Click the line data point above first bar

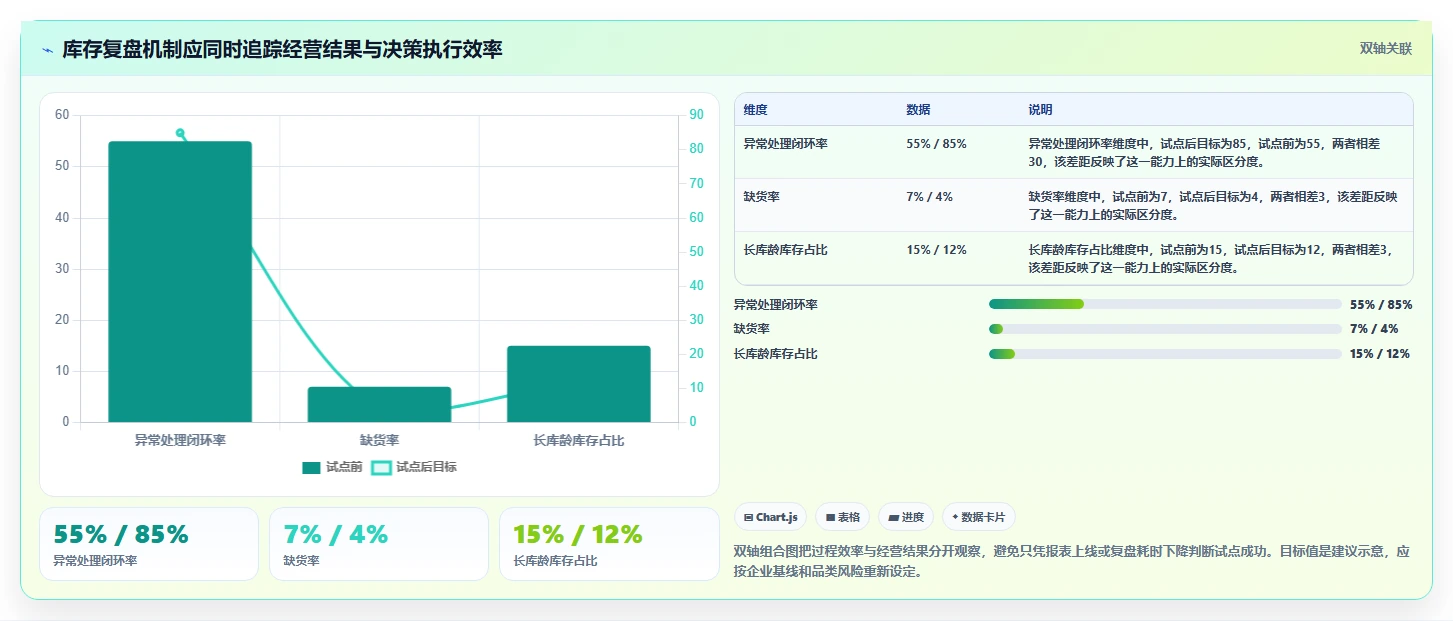point(180,132)
